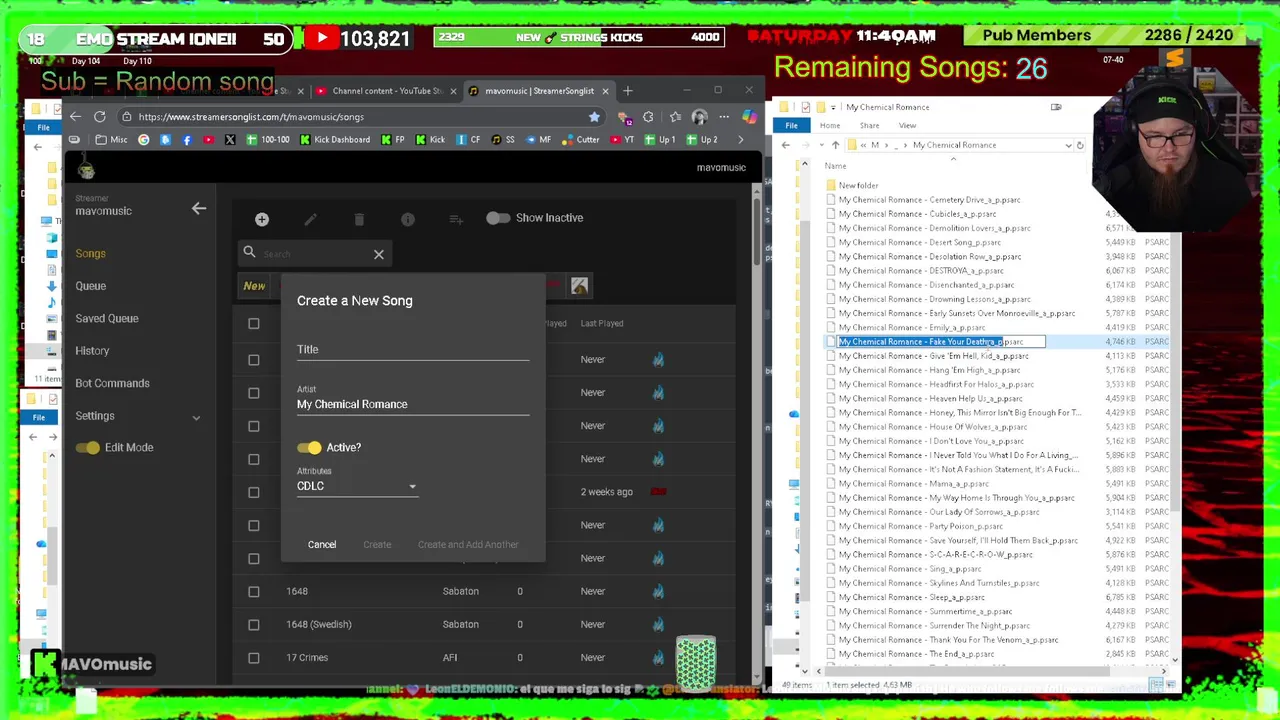
Task: Toggle Edit Mode switch in sidebar
Action: pyautogui.click(x=87, y=448)
